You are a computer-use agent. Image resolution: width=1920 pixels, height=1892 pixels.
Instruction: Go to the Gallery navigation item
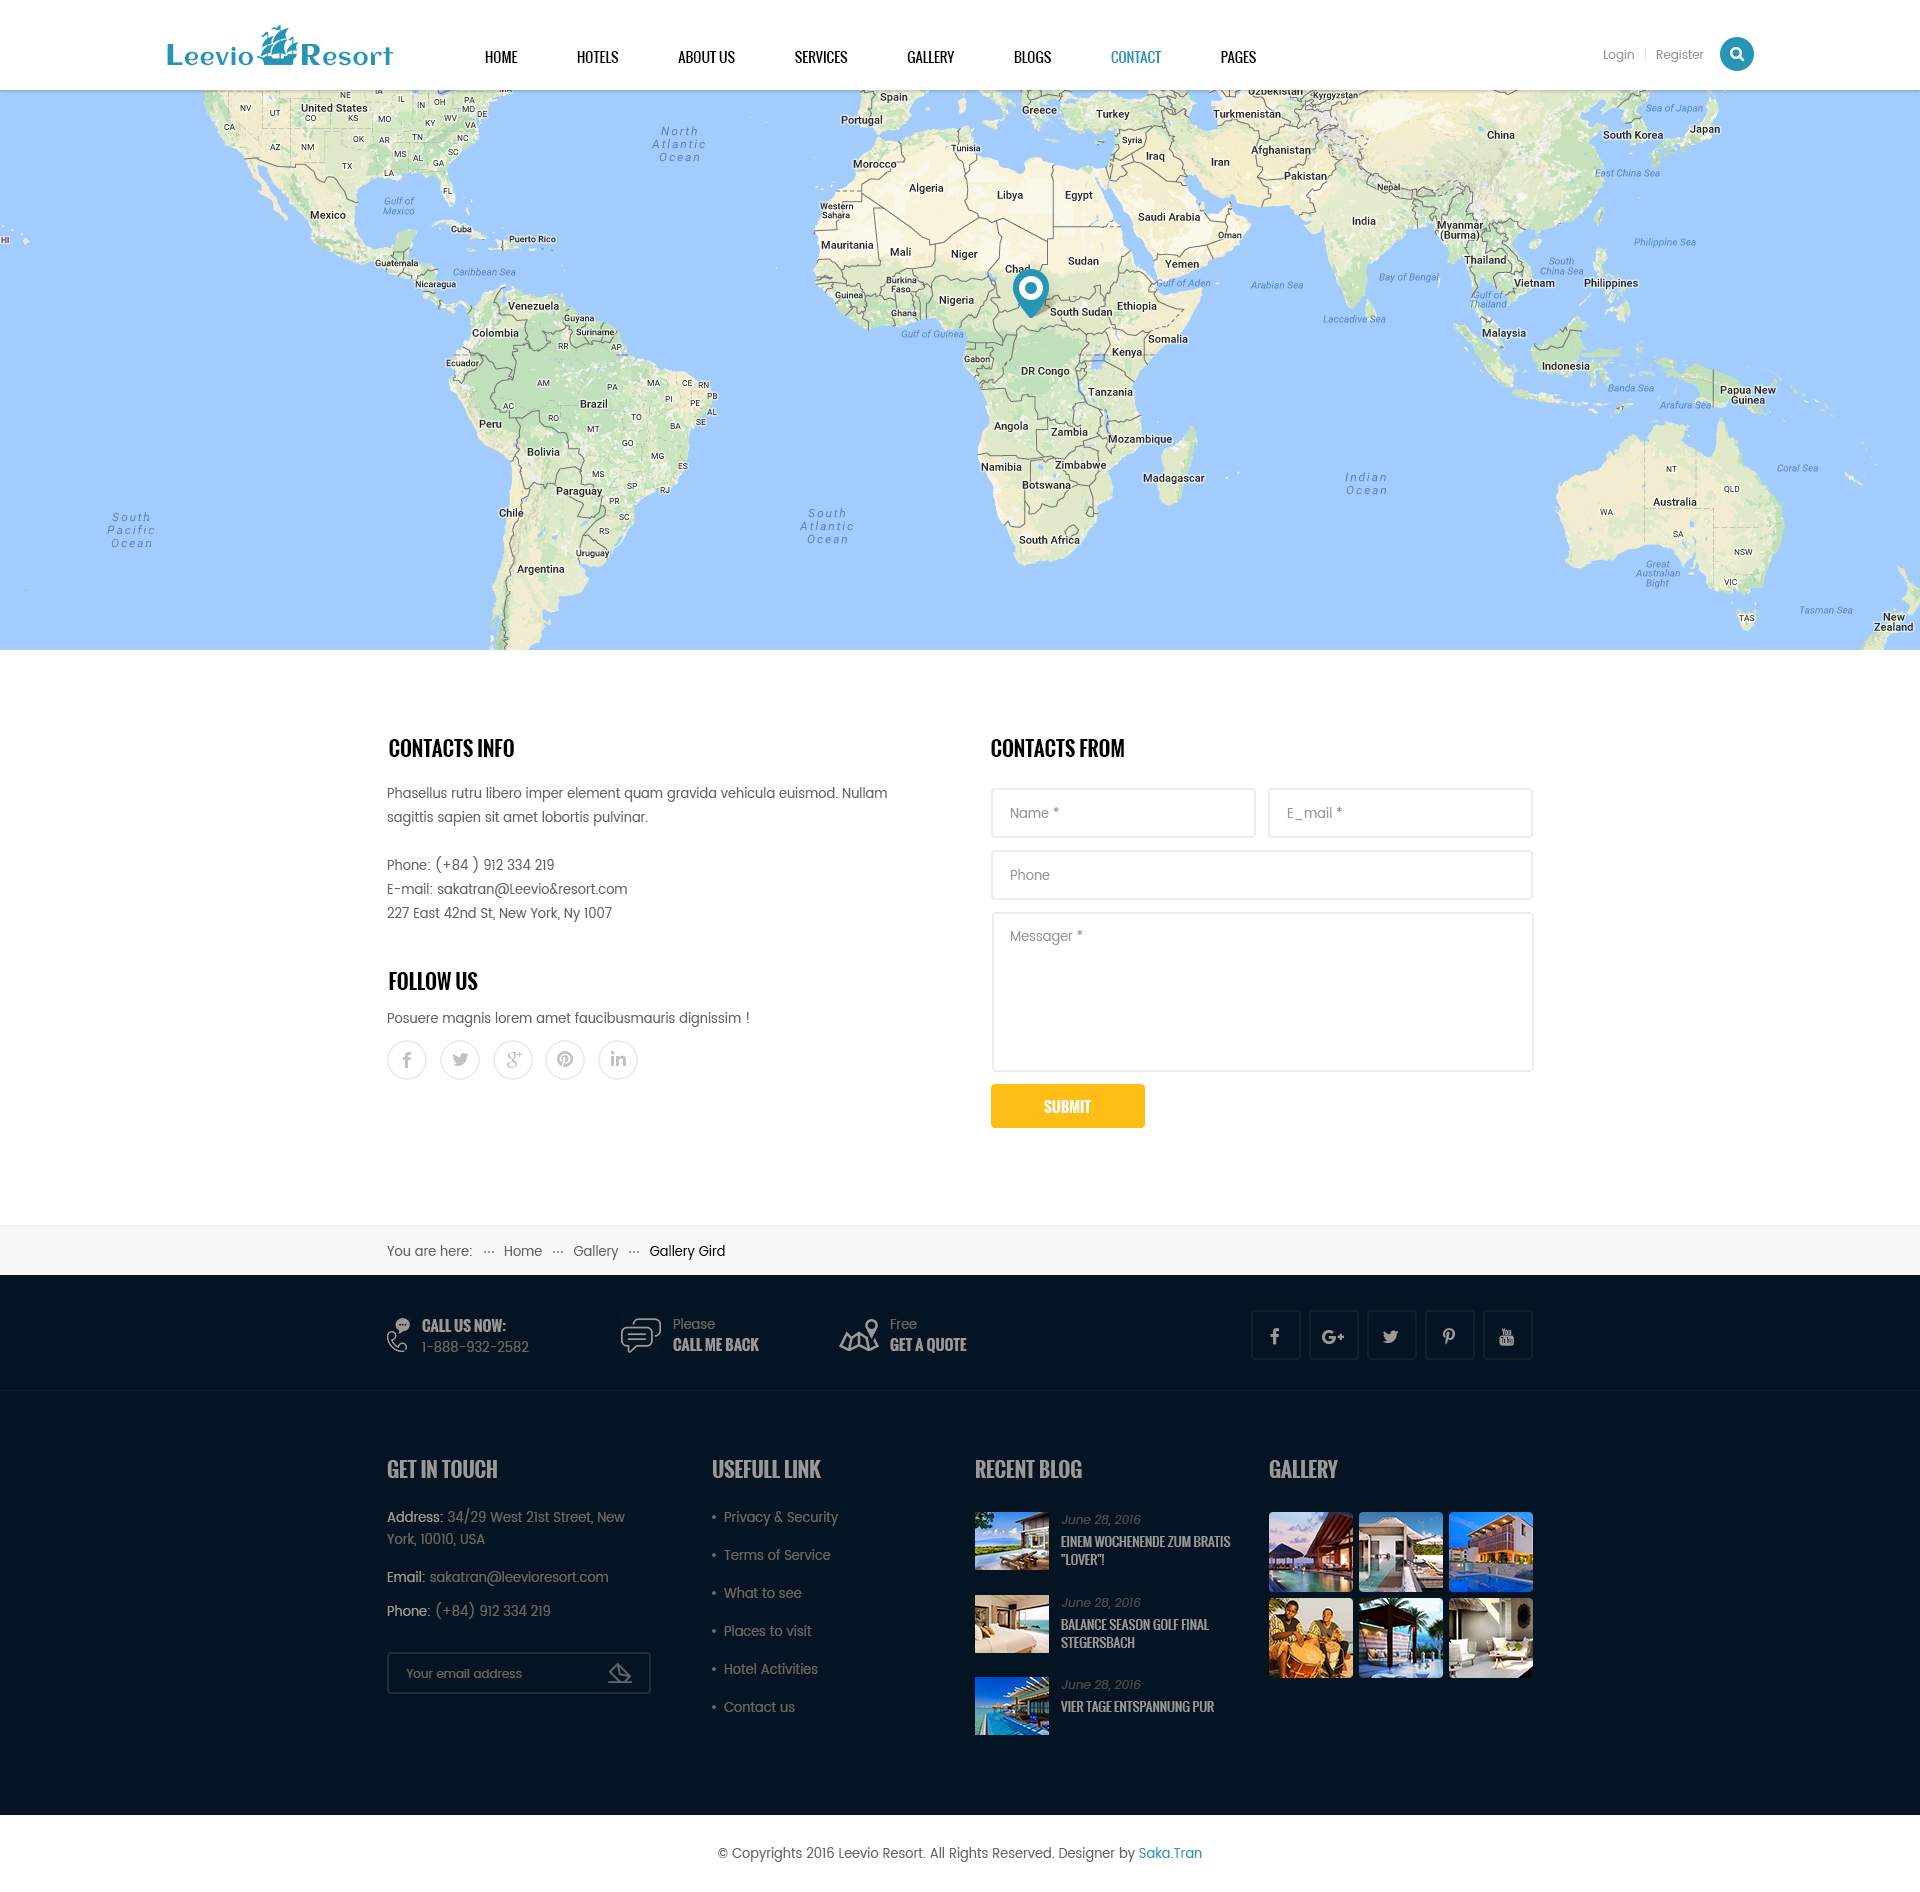(930, 58)
